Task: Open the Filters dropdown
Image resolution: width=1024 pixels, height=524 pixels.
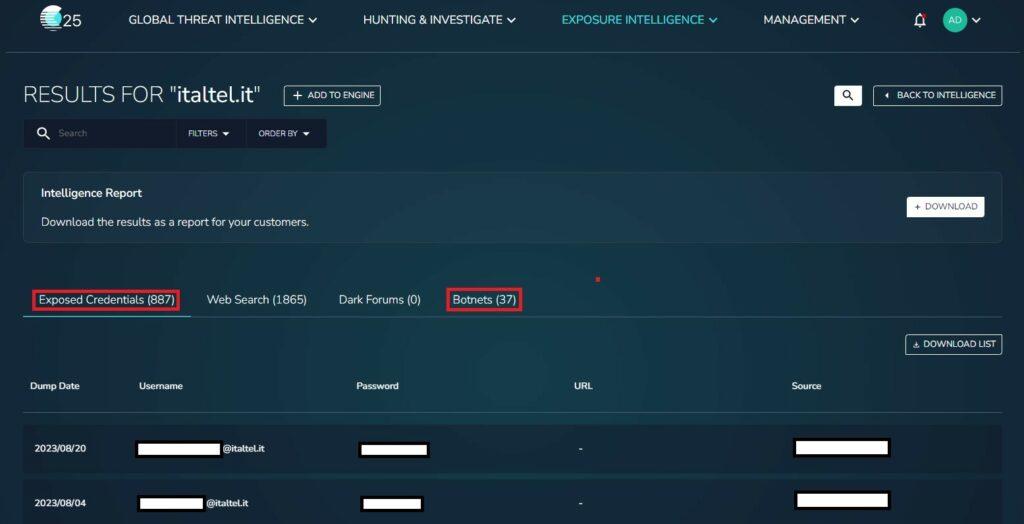Action: (209, 133)
